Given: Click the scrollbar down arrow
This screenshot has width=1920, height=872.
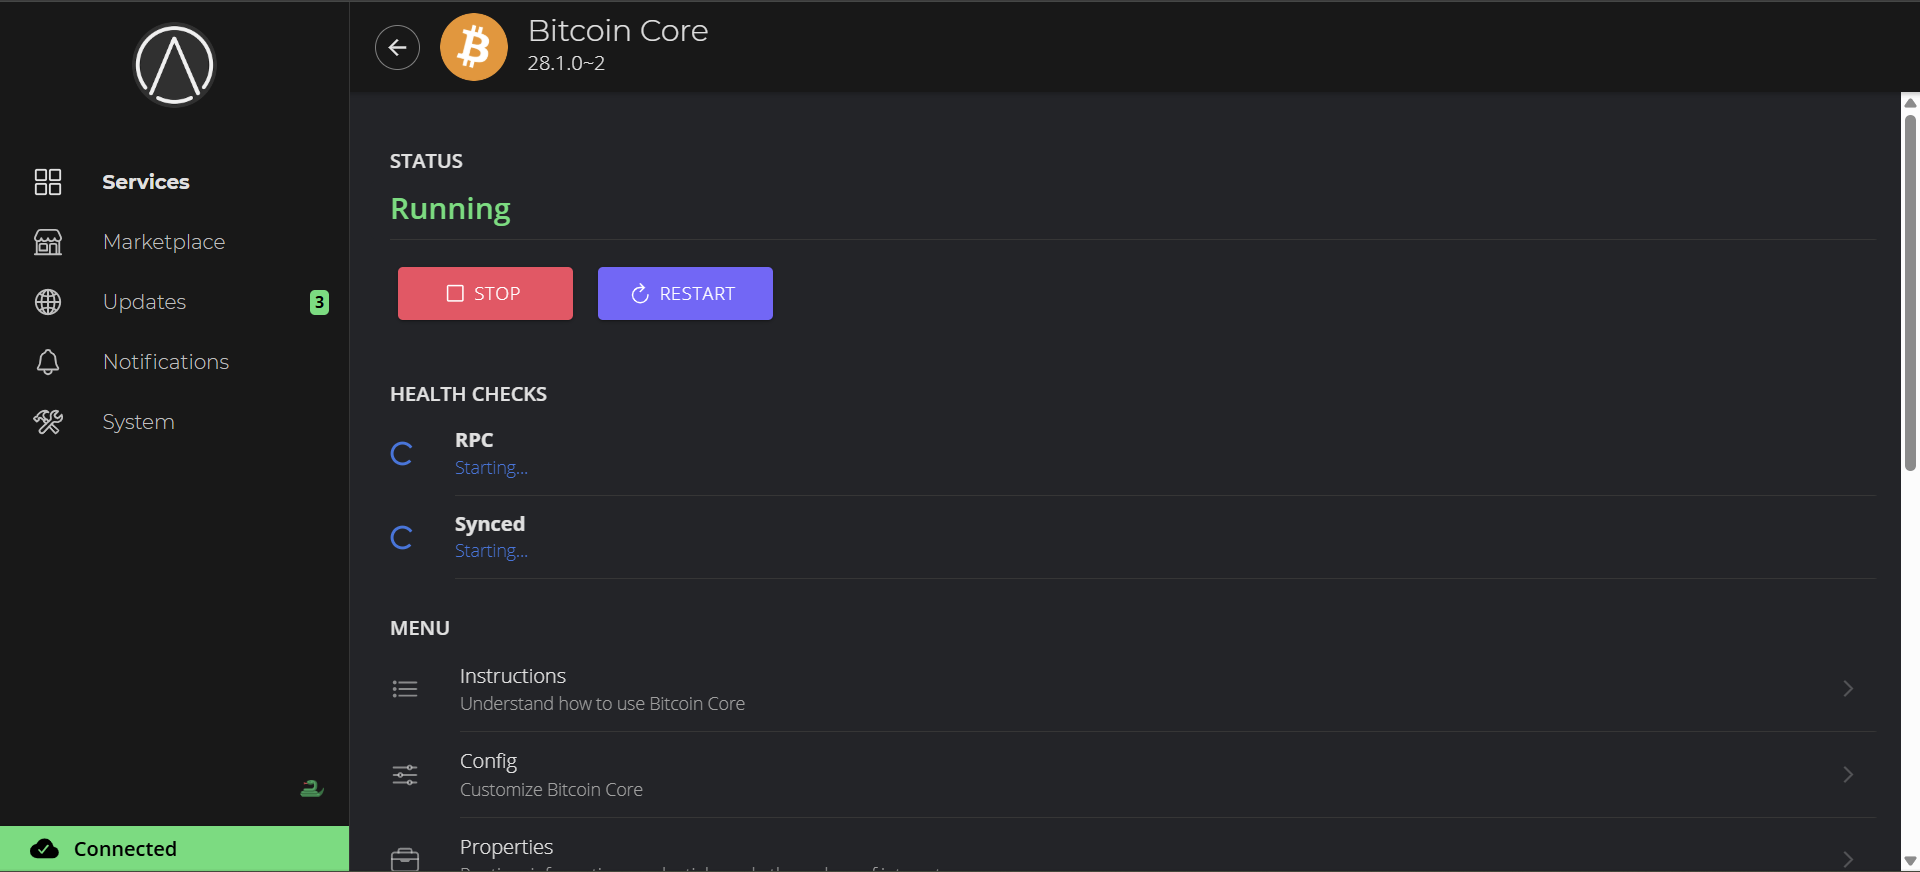Looking at the screenshot, I should coord(1910,861).
